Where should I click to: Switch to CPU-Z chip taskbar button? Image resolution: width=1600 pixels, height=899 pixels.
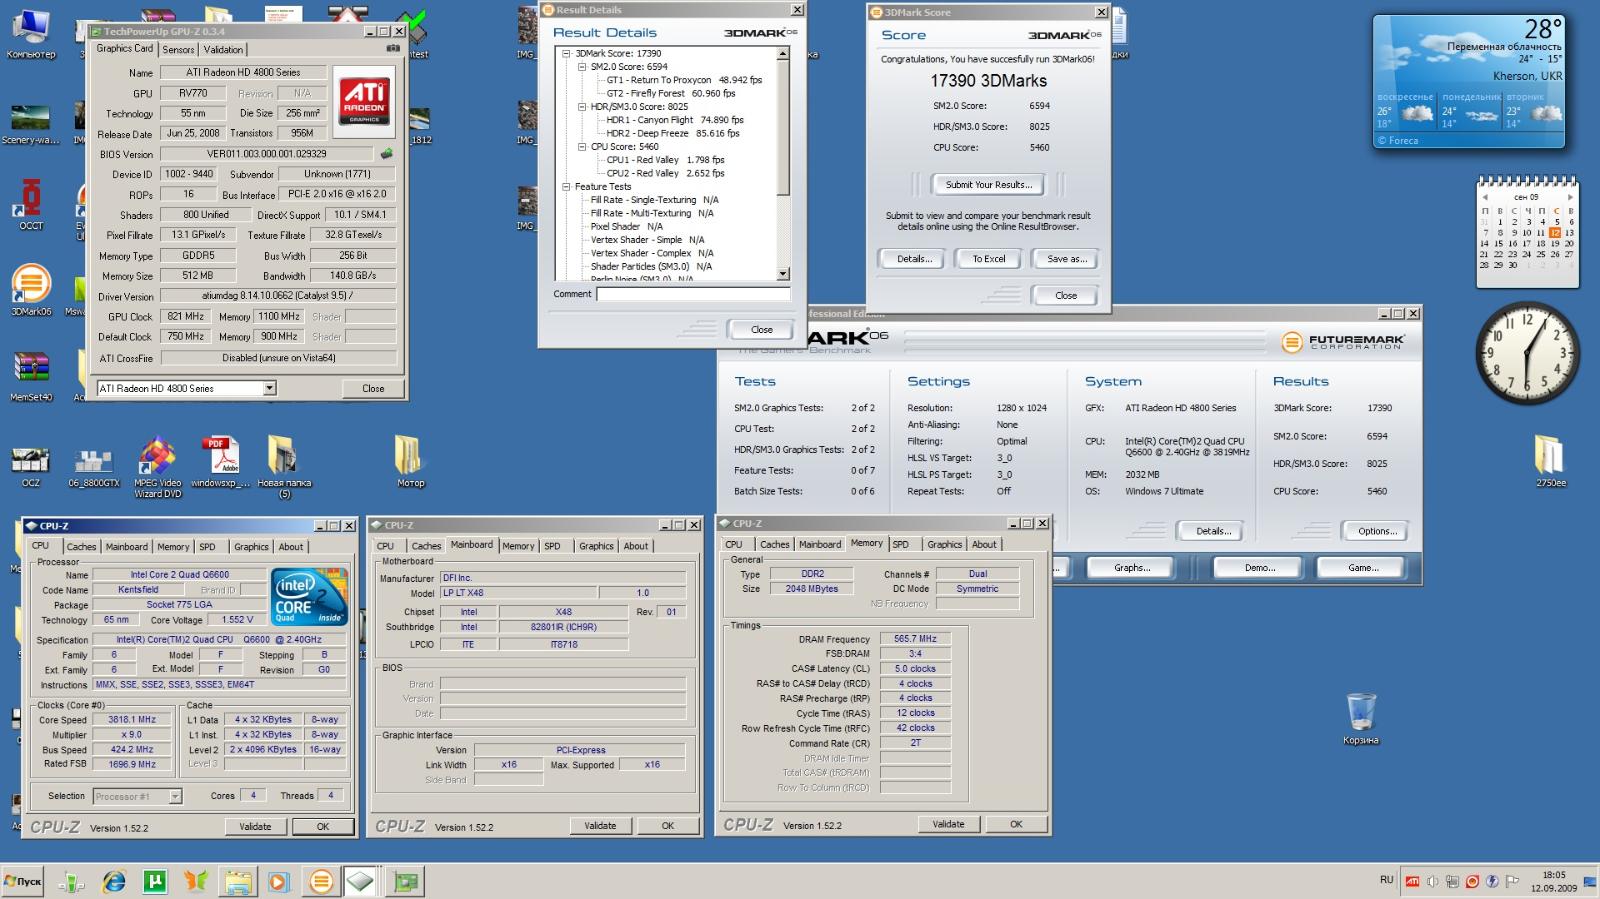(361, 881)
